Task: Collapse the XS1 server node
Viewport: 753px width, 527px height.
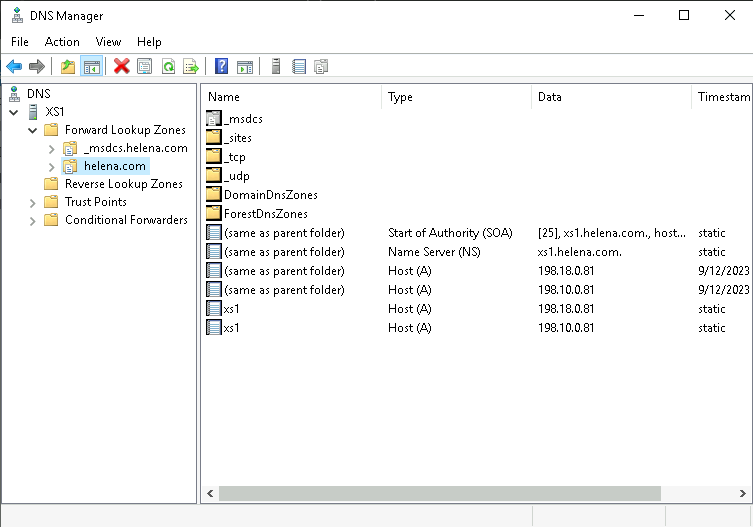Action: point(14,112)
